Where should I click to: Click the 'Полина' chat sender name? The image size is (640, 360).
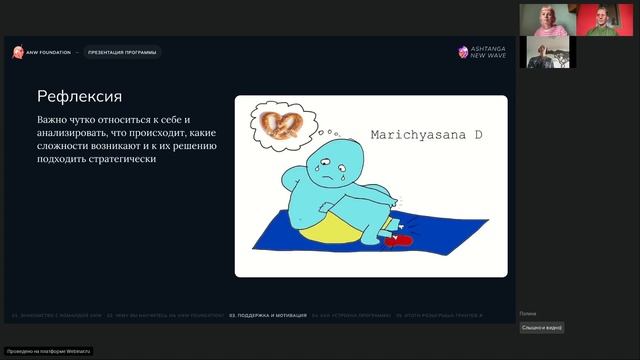528,314
